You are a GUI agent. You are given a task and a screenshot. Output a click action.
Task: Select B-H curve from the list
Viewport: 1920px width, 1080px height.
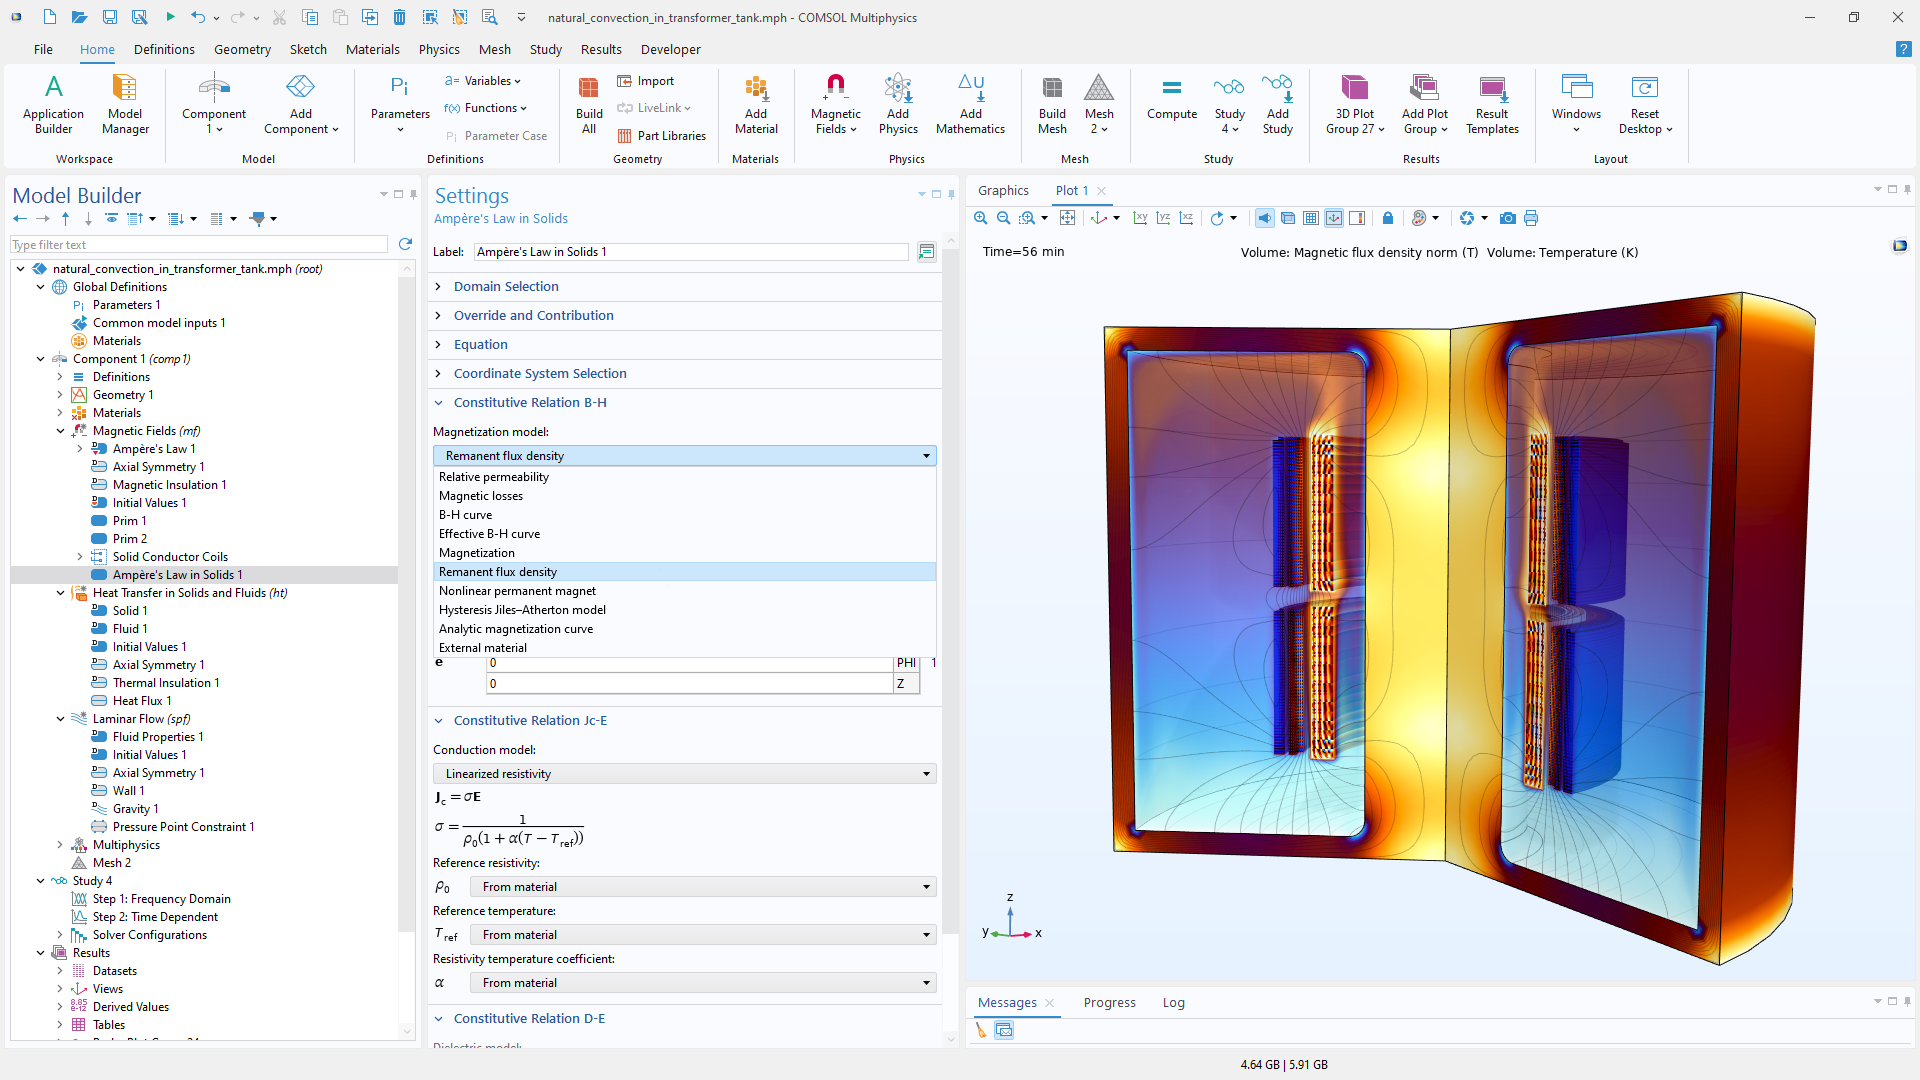(x=465, y=515)
